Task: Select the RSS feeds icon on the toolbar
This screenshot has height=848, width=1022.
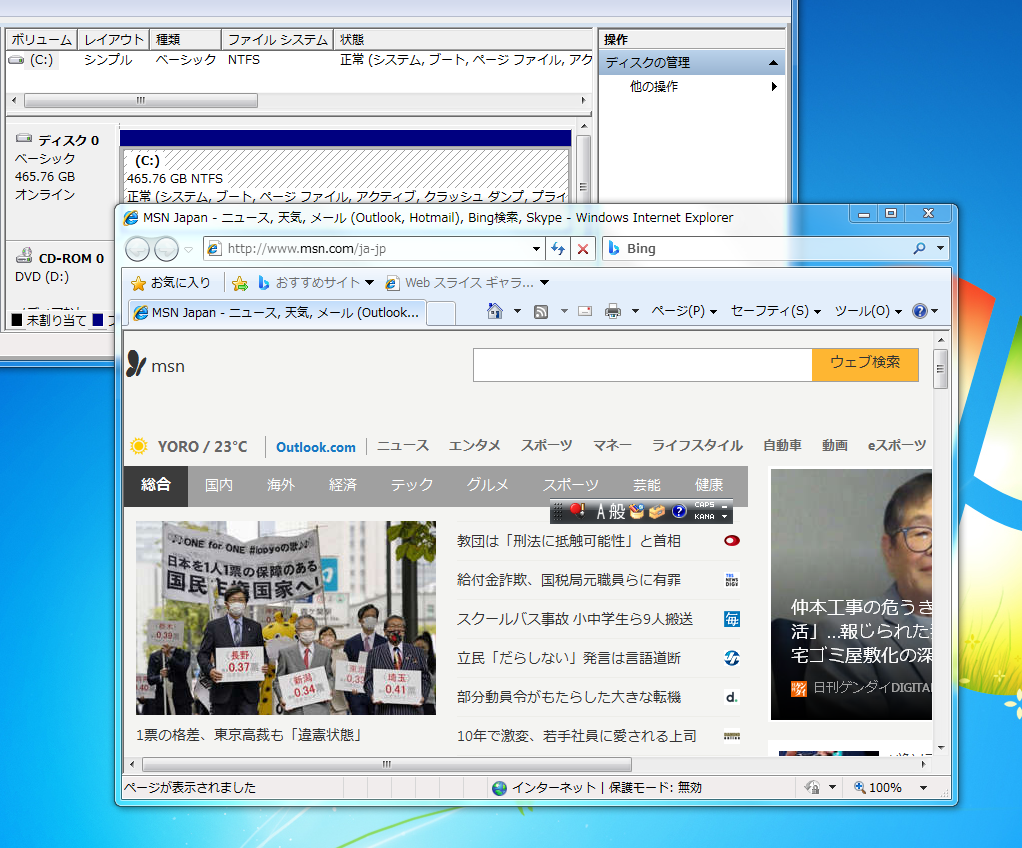Action: click(540, 311)
